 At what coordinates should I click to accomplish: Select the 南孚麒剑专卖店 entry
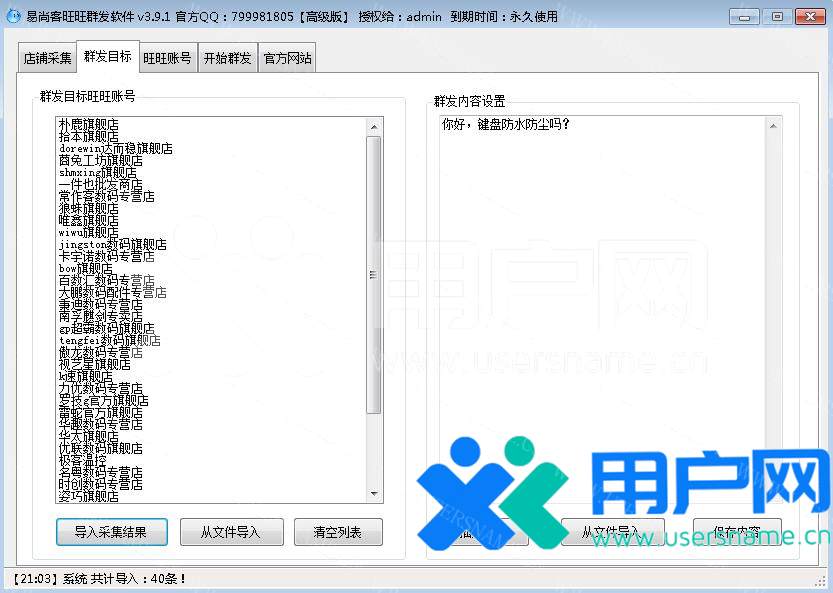click(100, 317)
